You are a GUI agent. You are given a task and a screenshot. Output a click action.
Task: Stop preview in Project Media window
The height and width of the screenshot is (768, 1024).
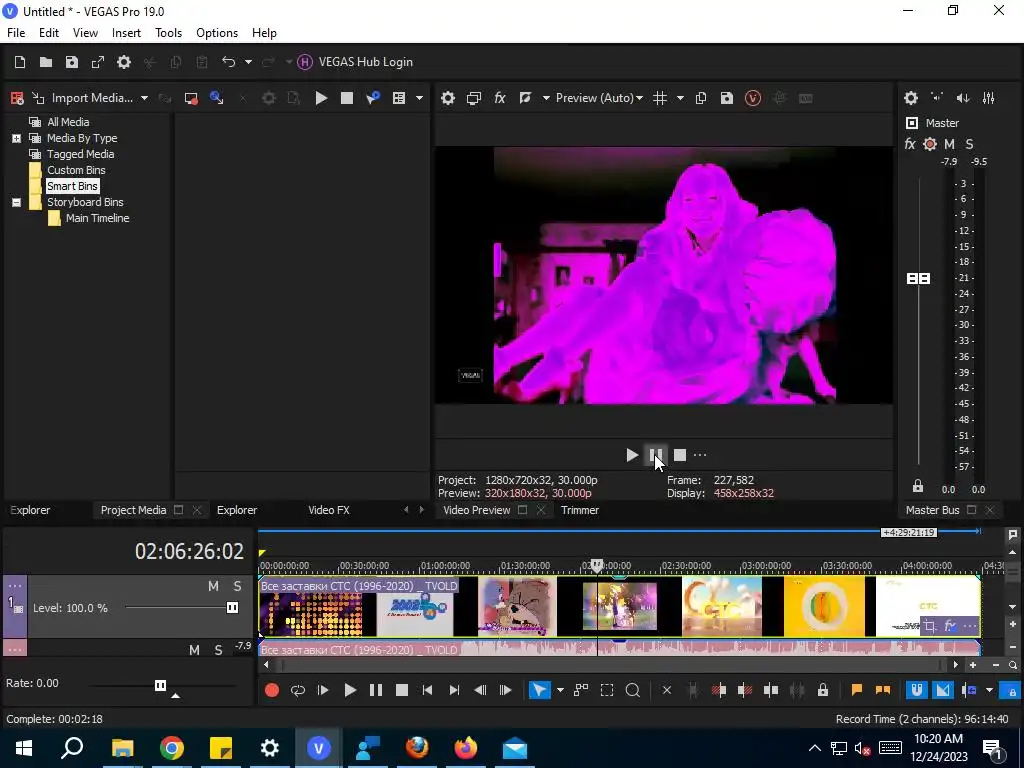pyautogui.click(x=347, y=98)
